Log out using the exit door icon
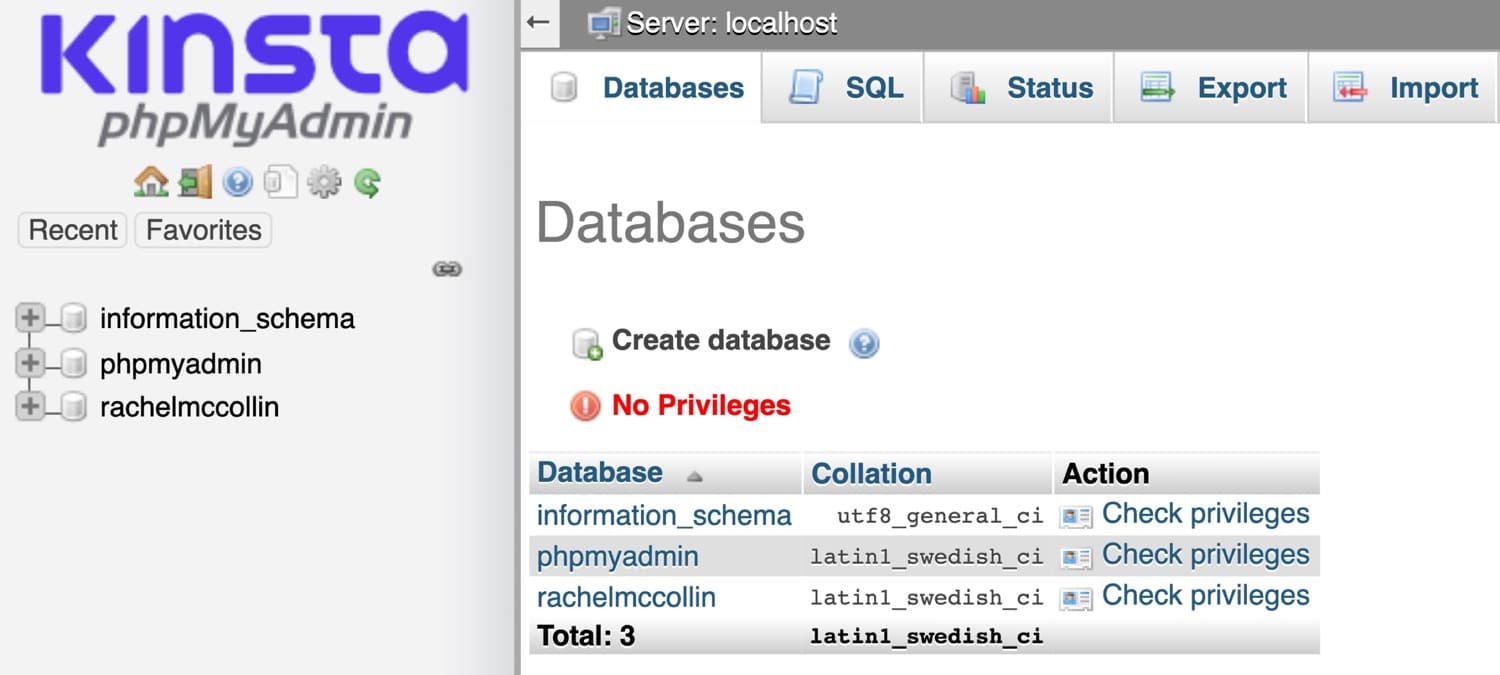 [192, 182]
